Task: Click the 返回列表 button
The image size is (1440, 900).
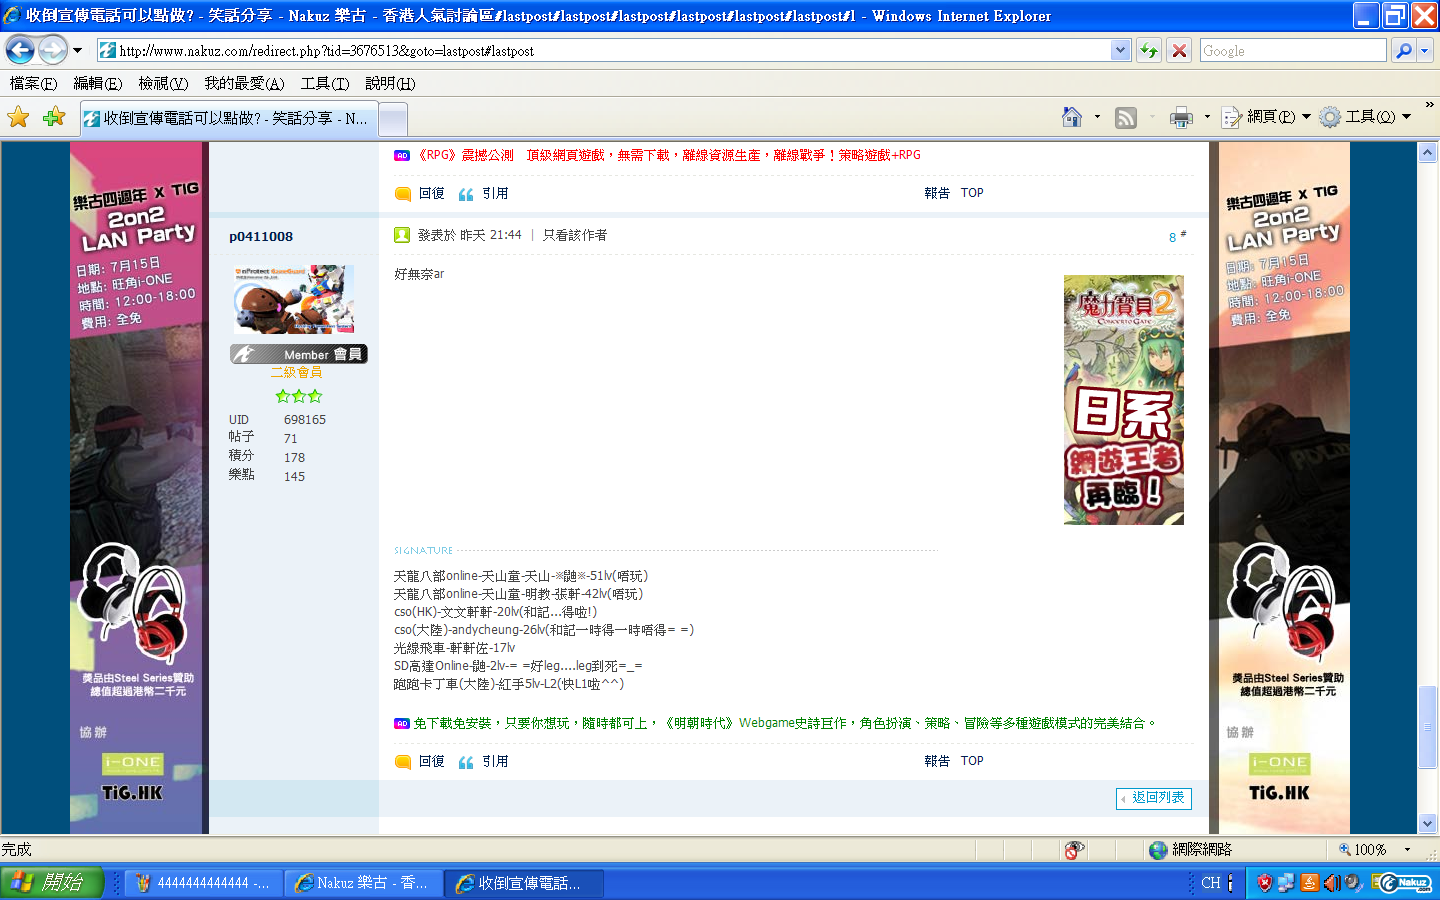Action: (x=1154, y=798)
